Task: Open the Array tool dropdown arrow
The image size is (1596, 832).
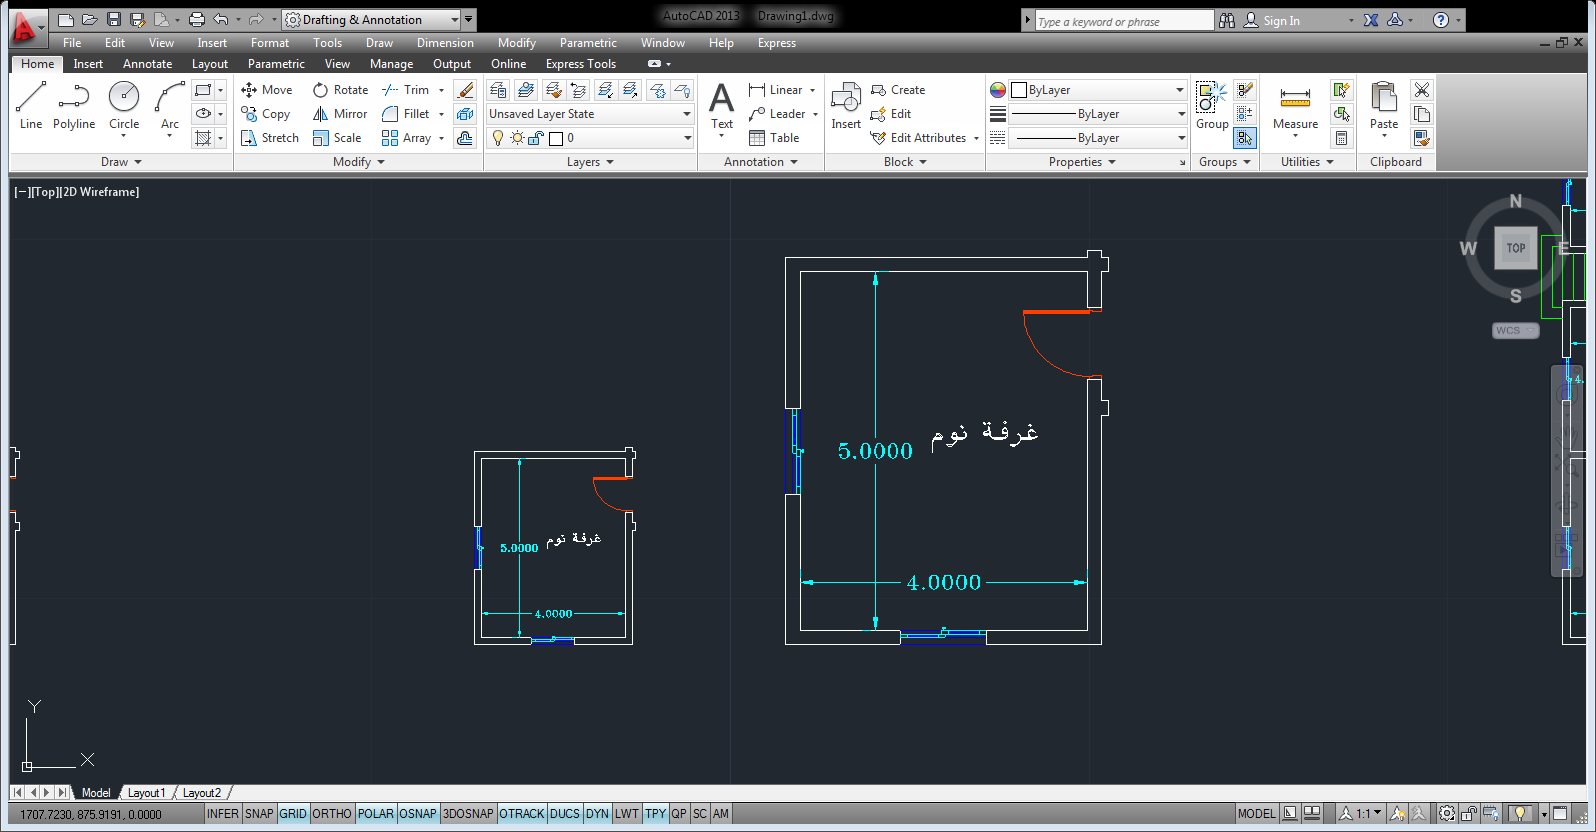Action: point(441,138)
